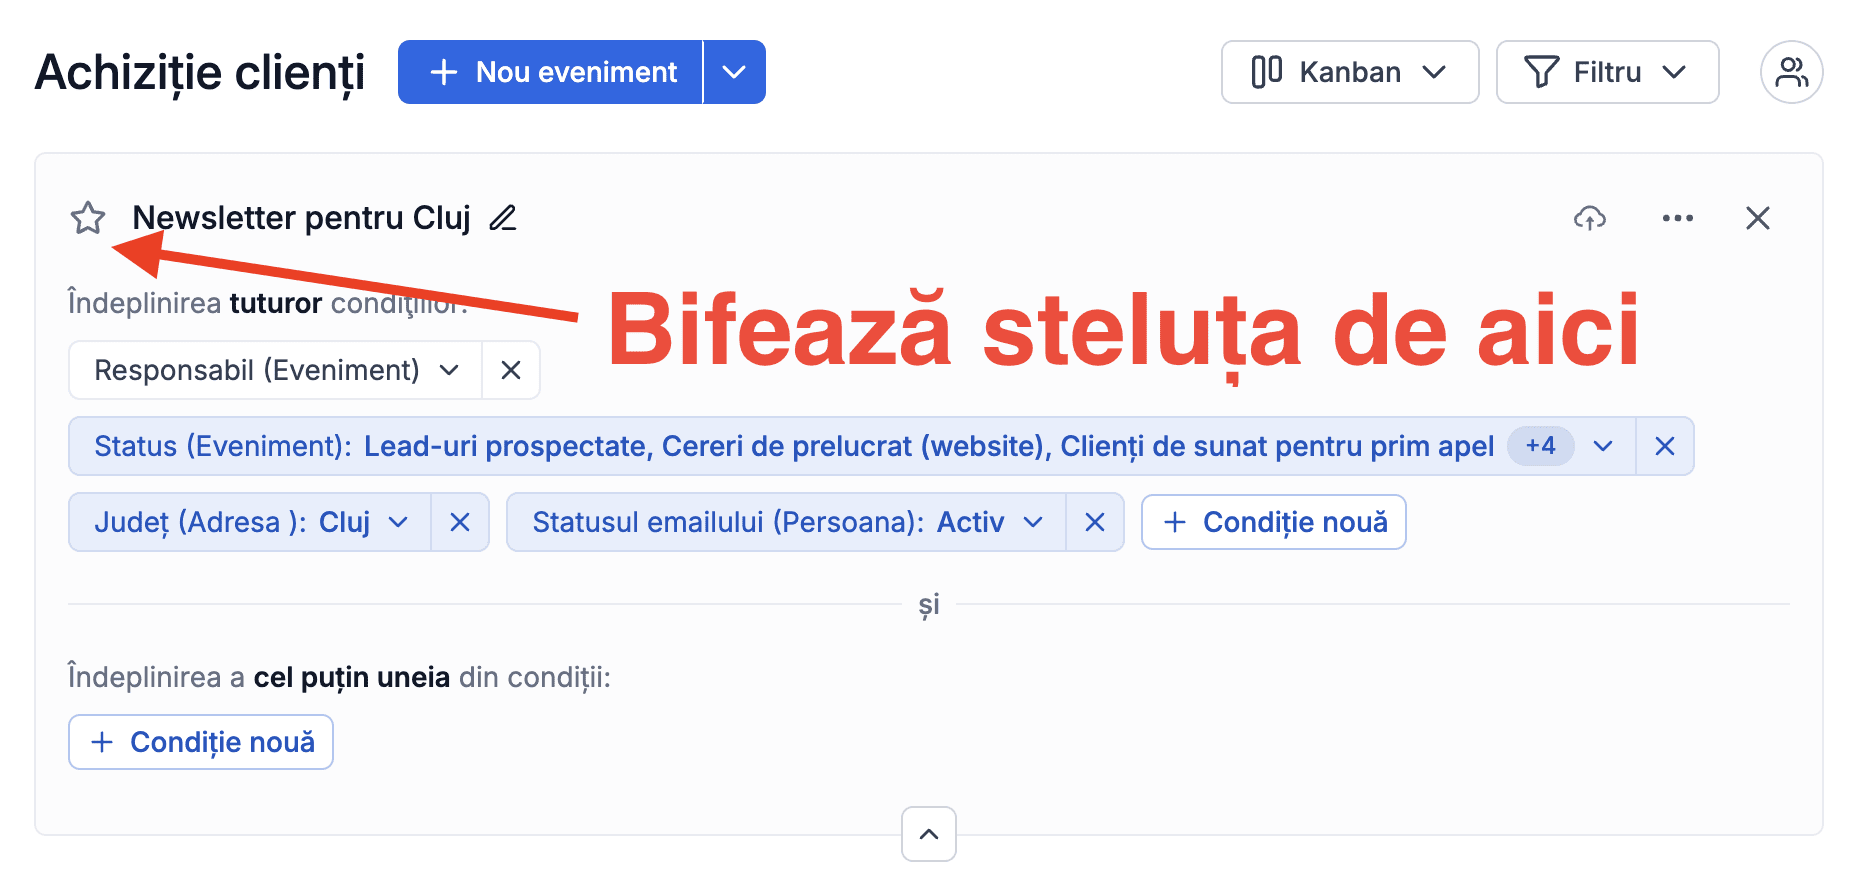Screen dimensions: 1856x870
Task: Remove the Statusul emailului condition
Action: click(1095, 522)
